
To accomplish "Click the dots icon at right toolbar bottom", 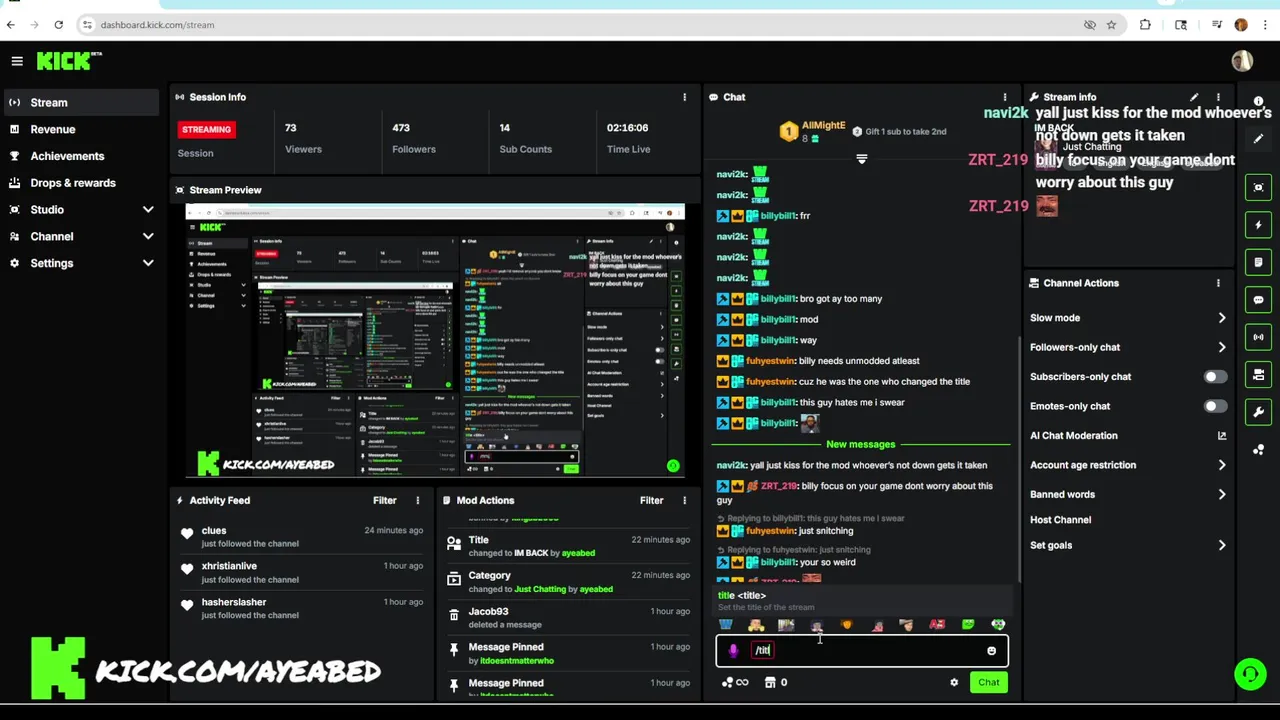I will [1259, 450].
